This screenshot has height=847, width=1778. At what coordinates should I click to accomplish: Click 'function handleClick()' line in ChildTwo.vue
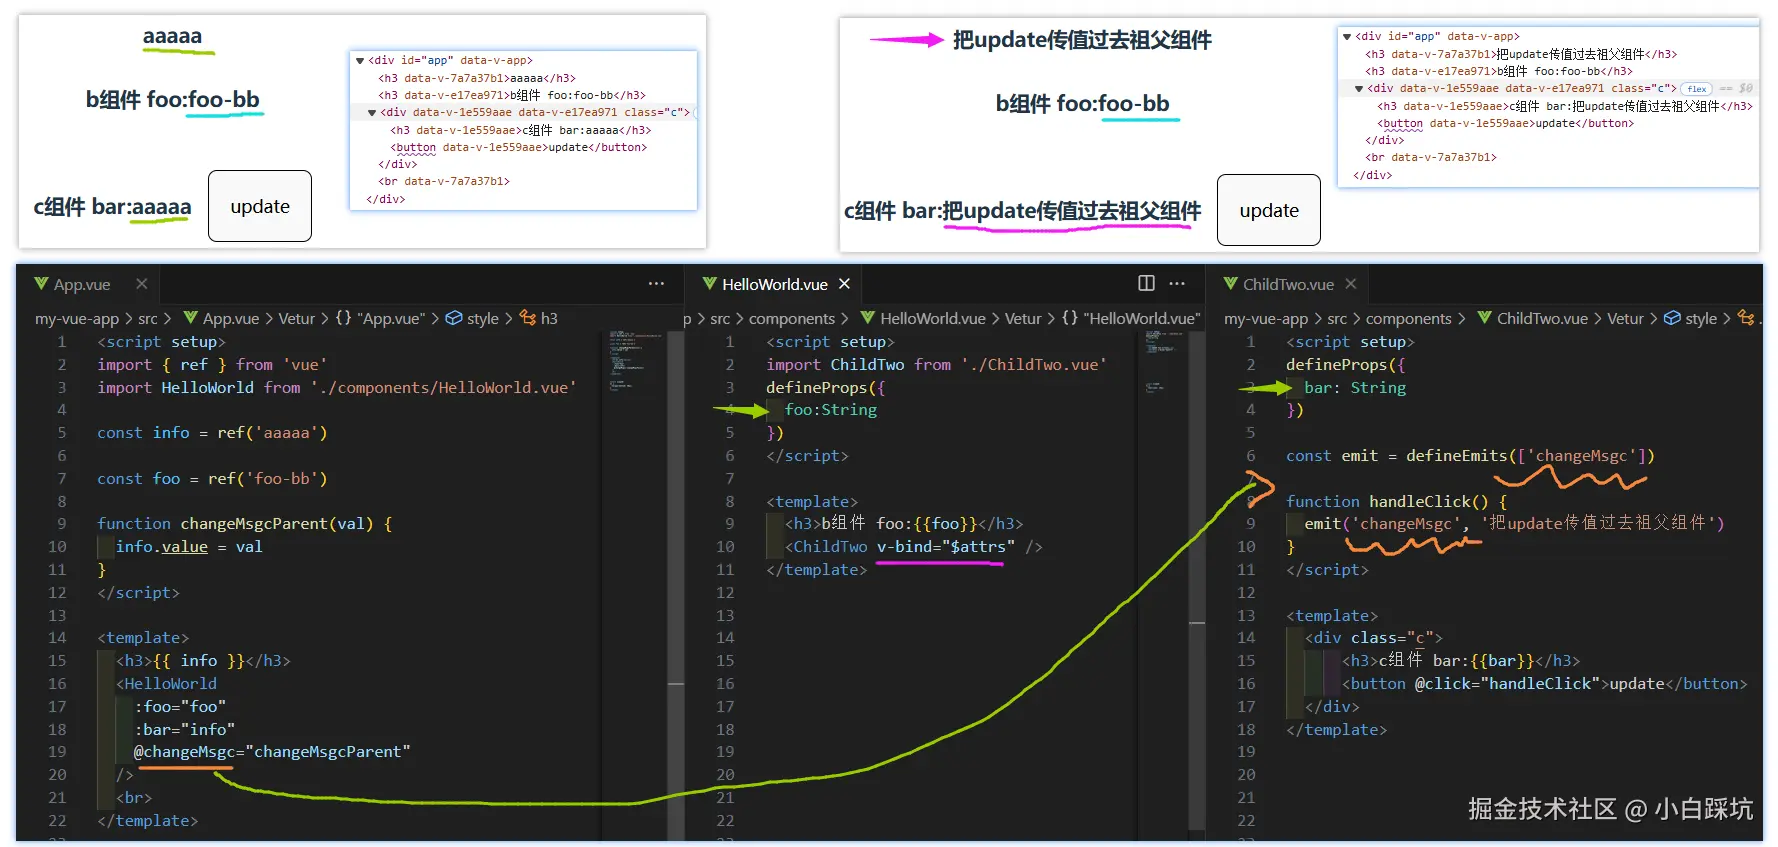point(1396,501)
